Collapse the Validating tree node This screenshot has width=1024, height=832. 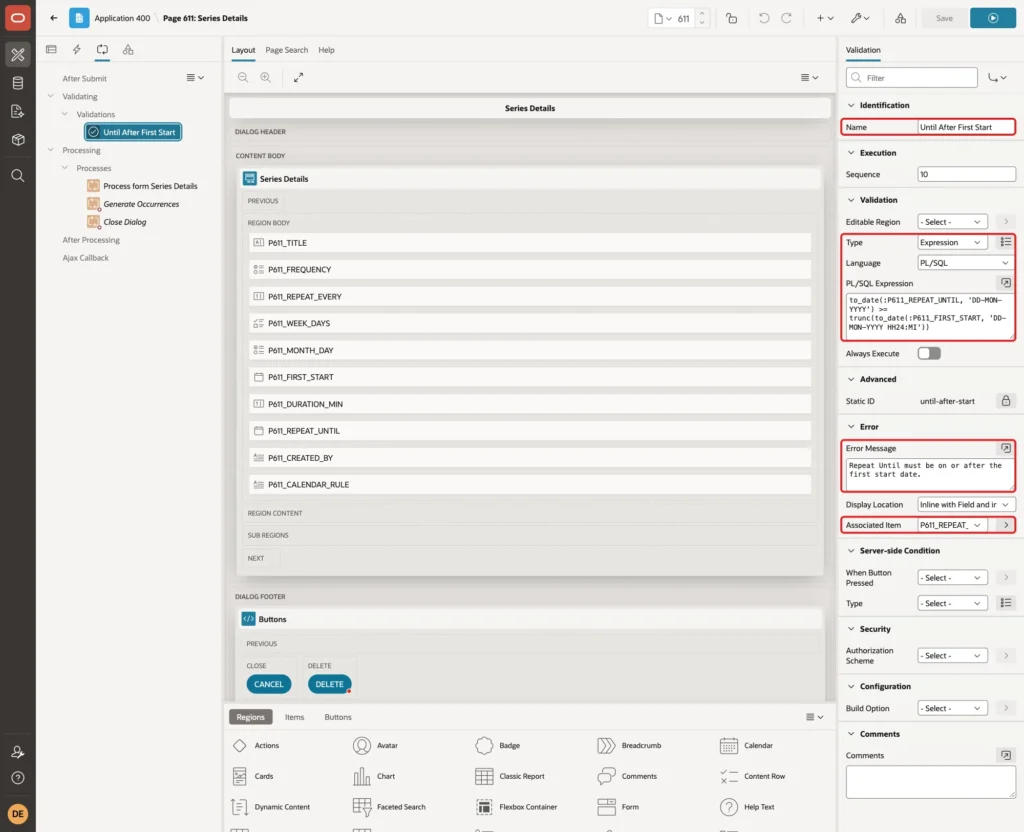coord(51,96)
